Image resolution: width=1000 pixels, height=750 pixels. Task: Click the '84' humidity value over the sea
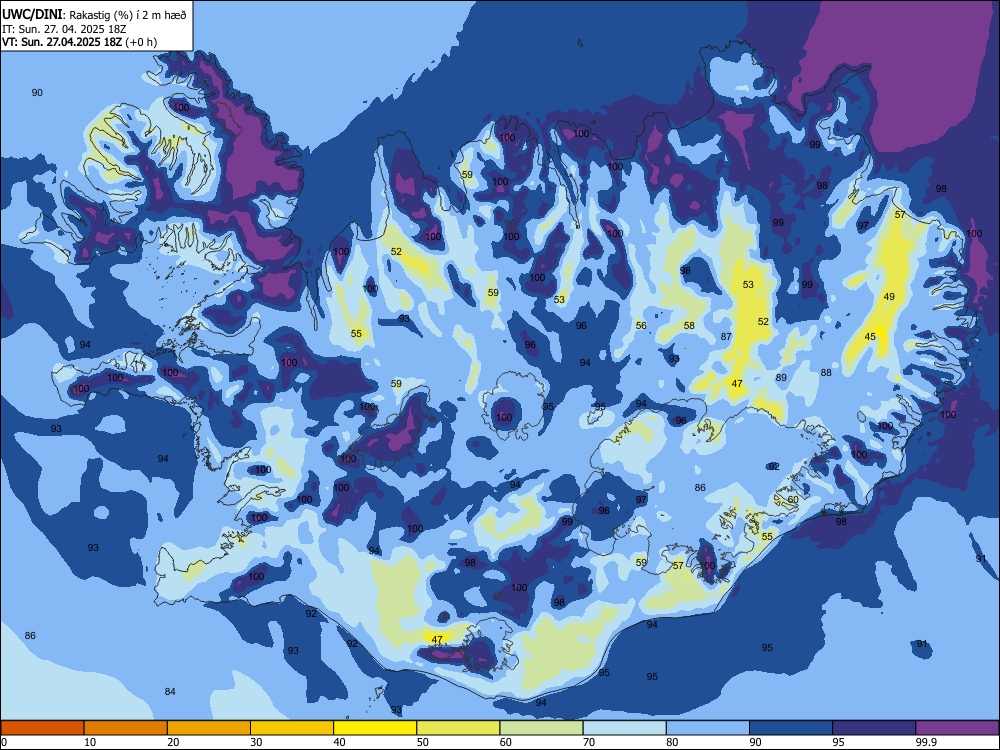click(170, 691)
